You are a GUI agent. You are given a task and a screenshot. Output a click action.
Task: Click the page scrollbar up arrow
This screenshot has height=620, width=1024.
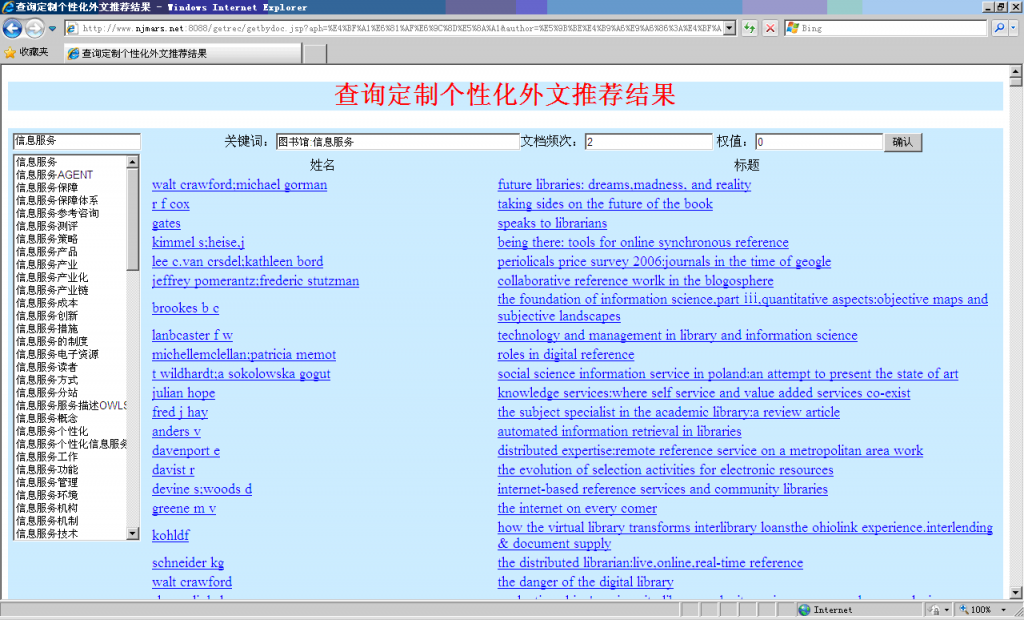pyautogui.click(x=1016, y=71)
